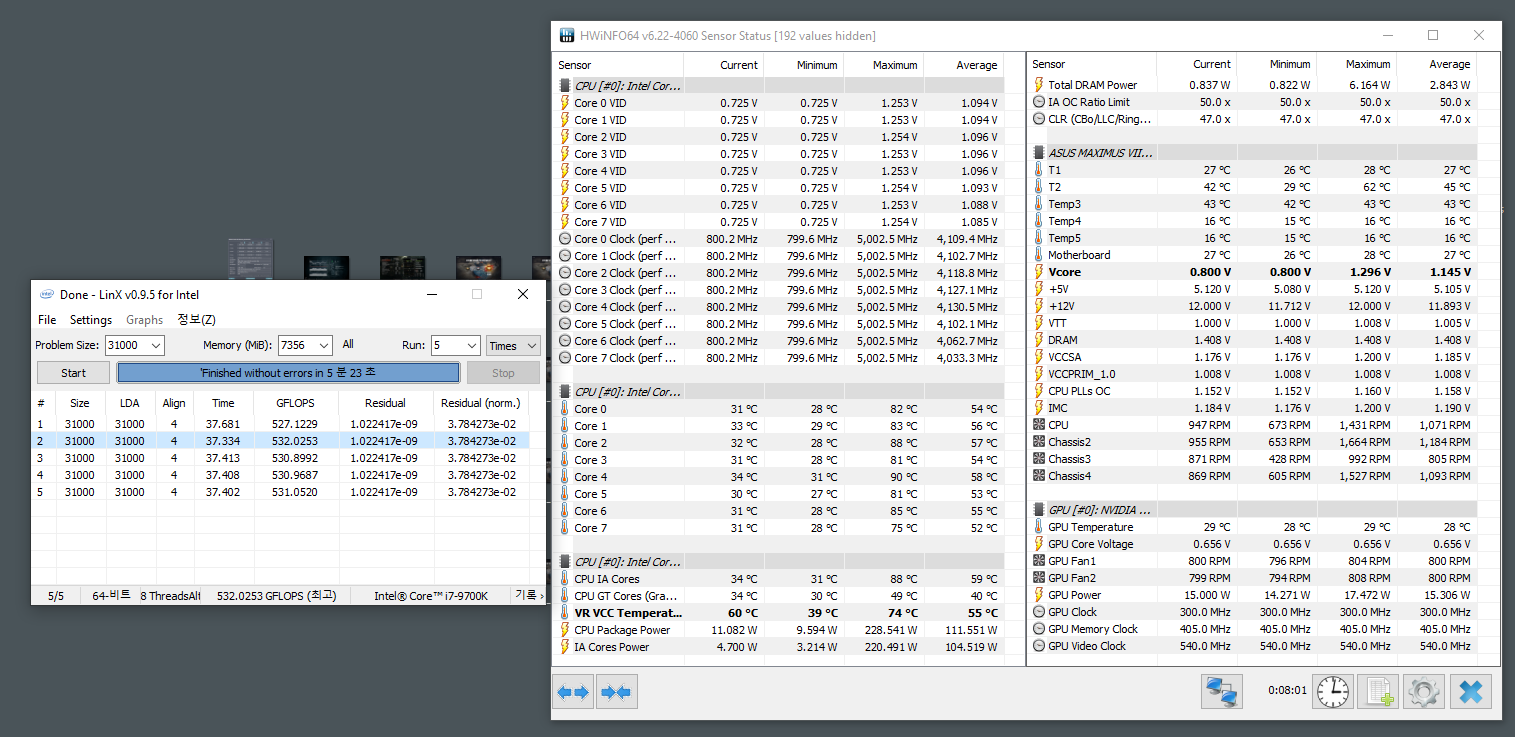Click the Graphs menu in LinX

coord(145,320)
